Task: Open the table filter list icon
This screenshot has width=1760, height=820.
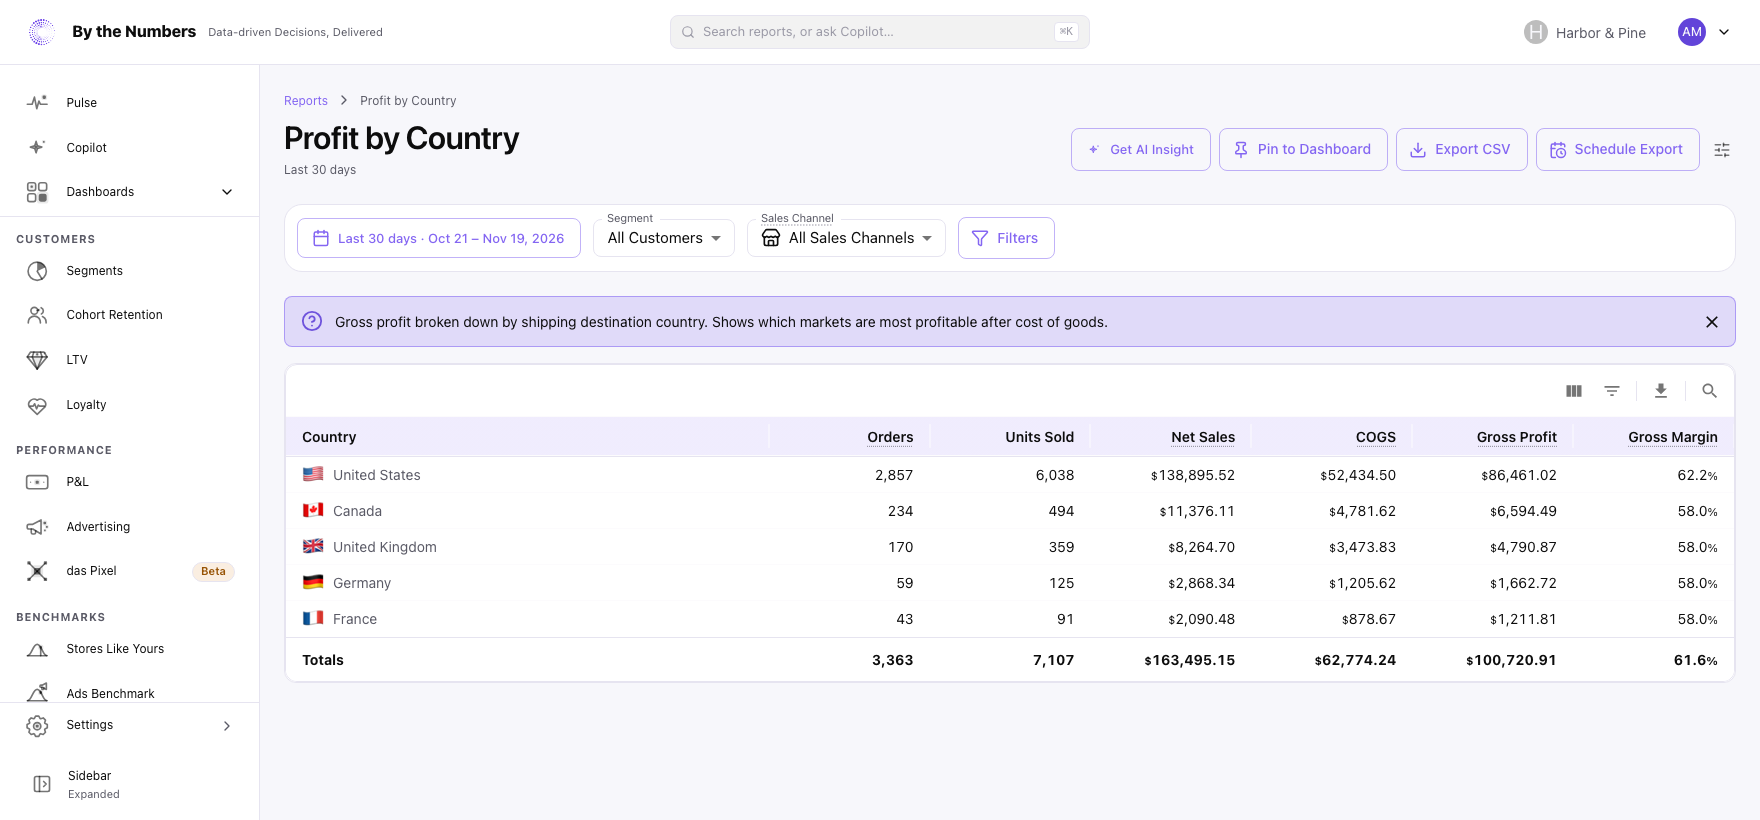Action: point(1612,391)
